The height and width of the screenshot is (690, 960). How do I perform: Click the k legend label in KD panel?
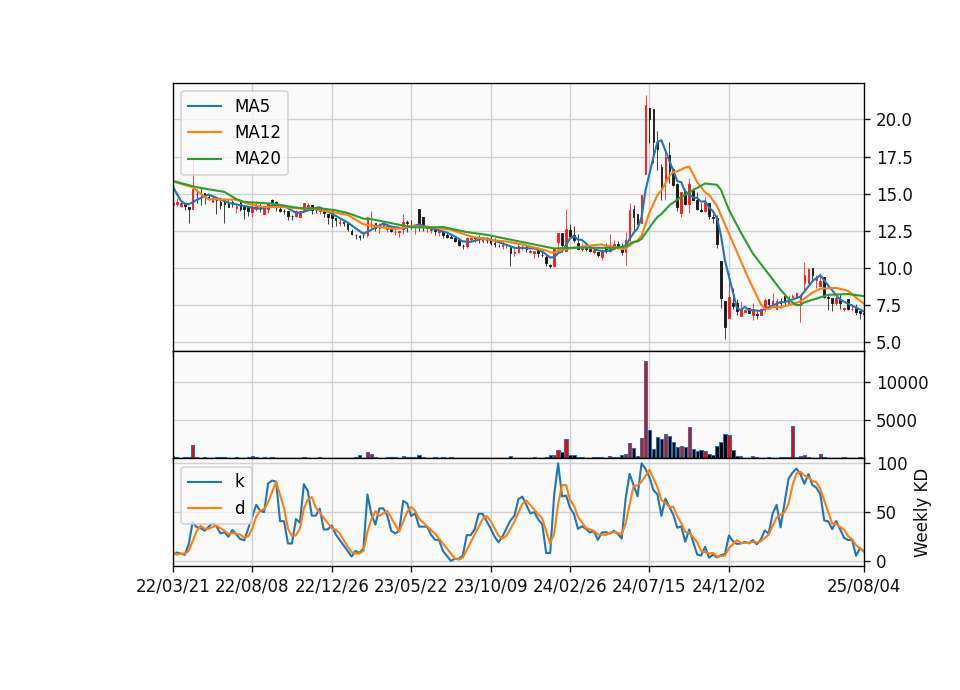coord(239,481)
